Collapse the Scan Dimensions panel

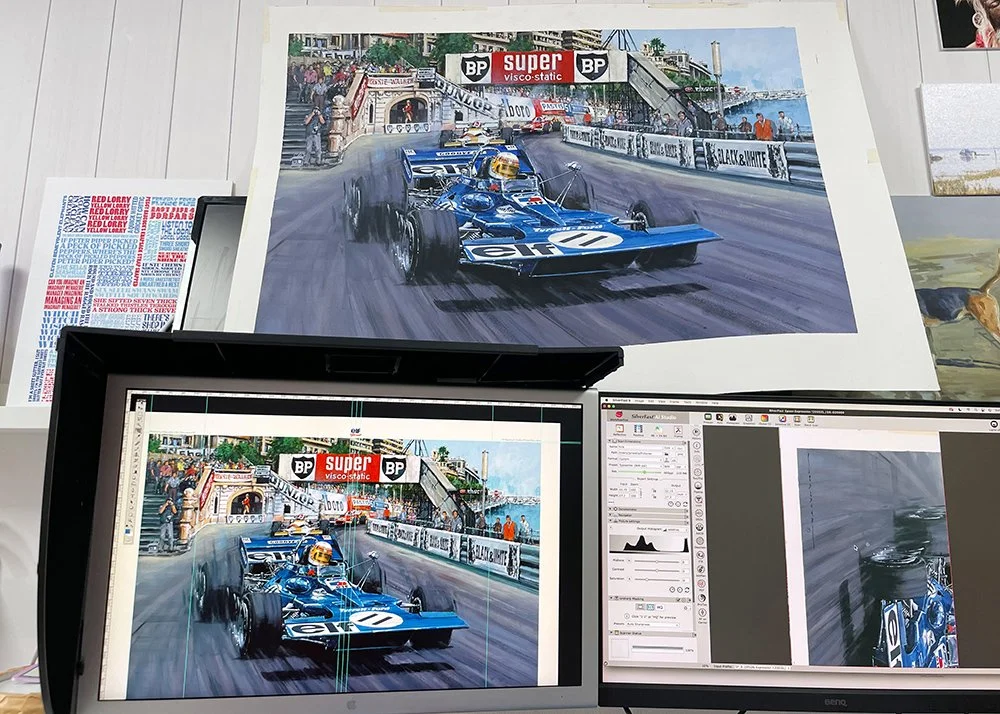coord(610,442)
